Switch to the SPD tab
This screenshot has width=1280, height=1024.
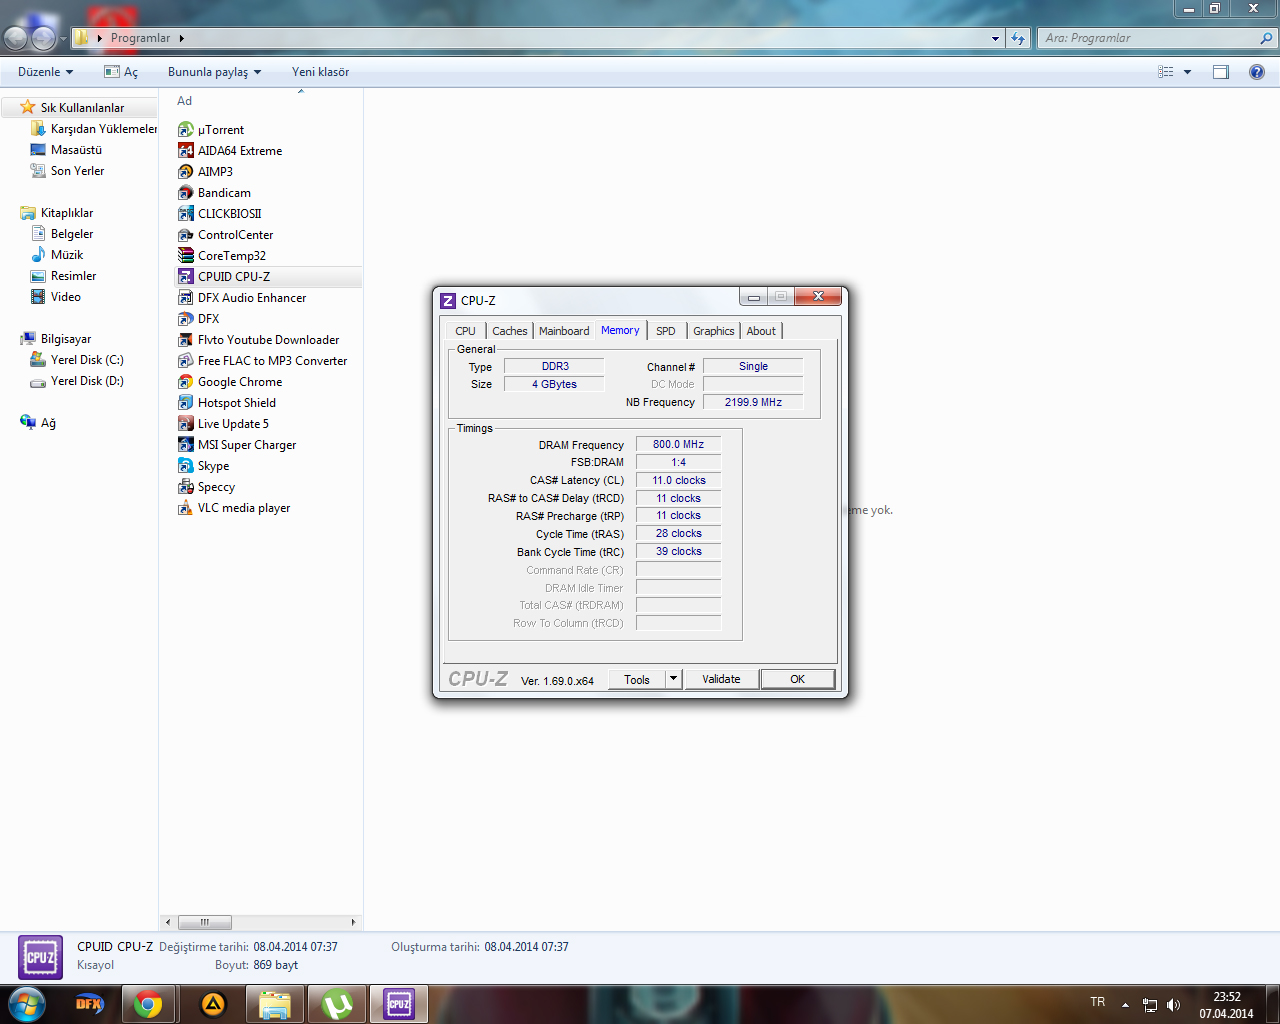pos(666,331)
